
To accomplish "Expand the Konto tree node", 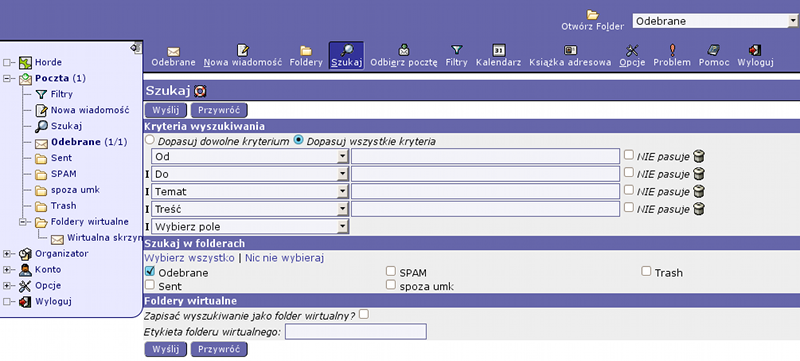I will 7,270.
